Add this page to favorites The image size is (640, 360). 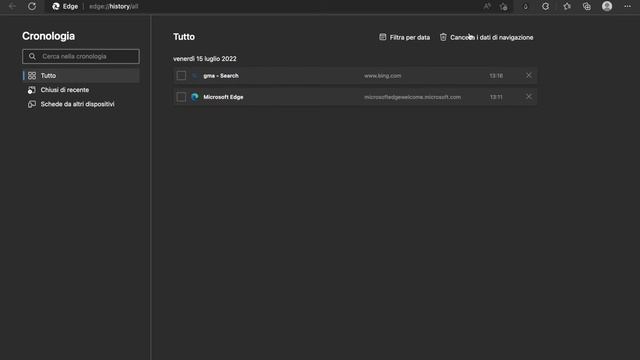[x=504, y=7]
